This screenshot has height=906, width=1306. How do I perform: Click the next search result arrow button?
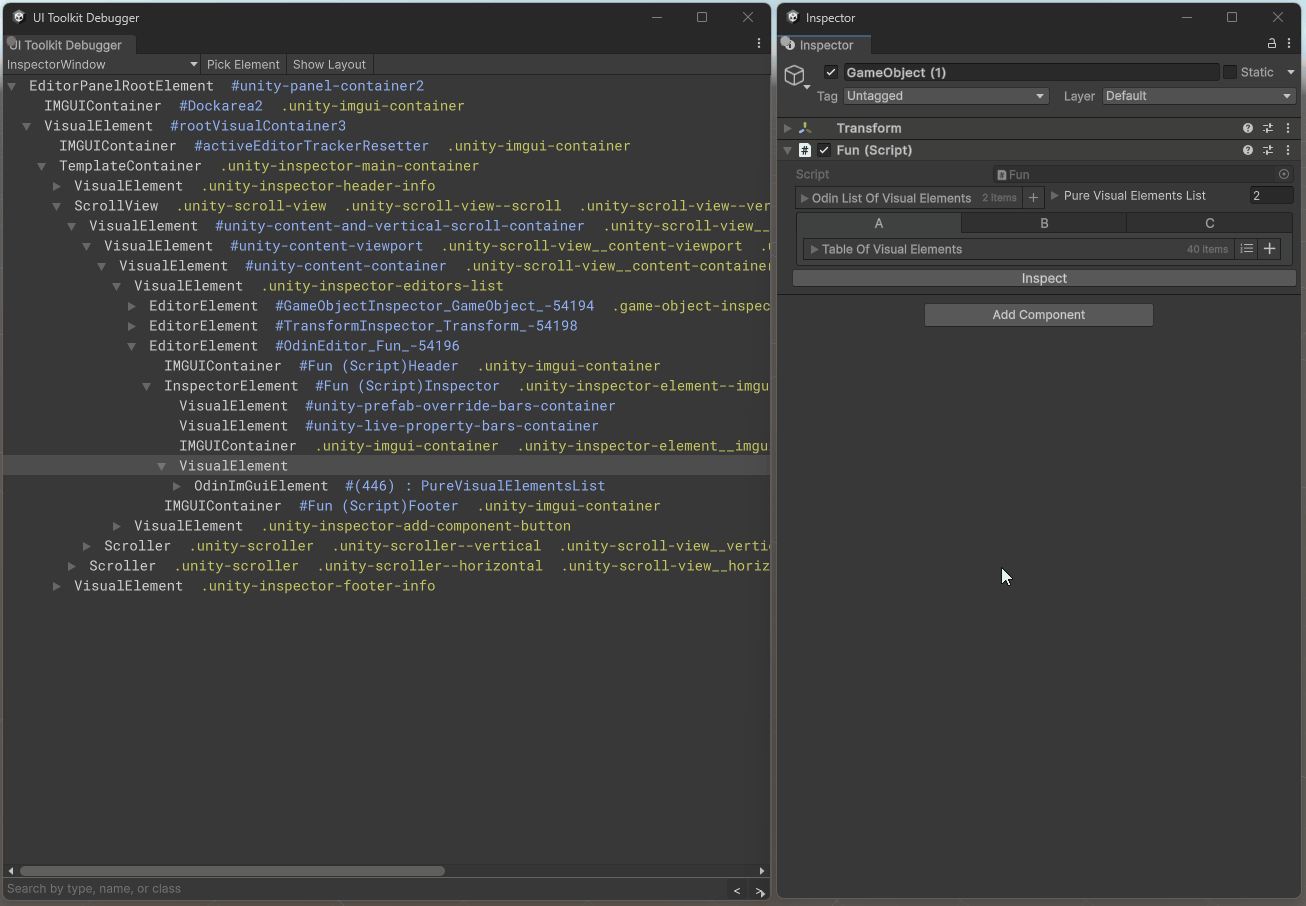(759, 891)
